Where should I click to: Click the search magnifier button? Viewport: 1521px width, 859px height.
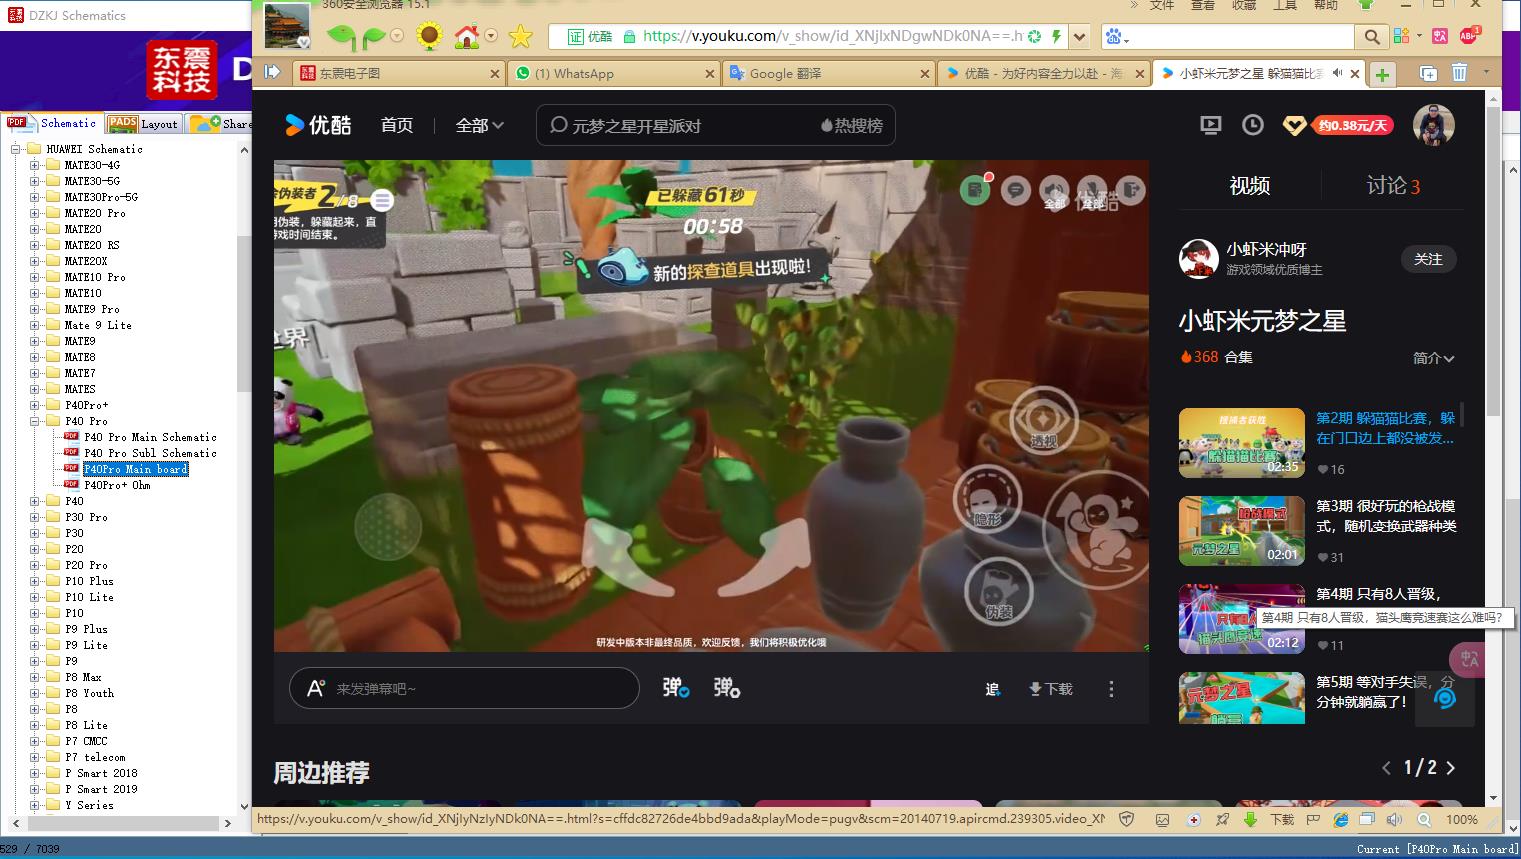click(1372, 37)
